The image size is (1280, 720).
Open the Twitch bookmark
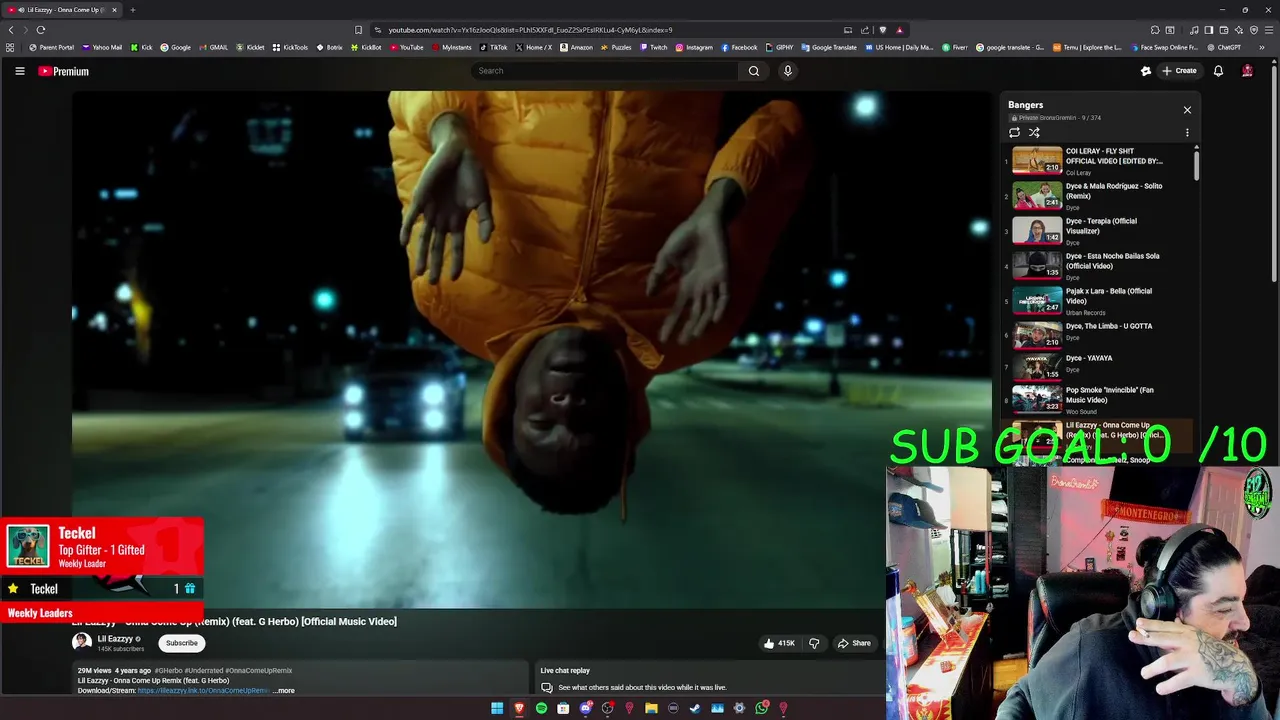[653, 47]
